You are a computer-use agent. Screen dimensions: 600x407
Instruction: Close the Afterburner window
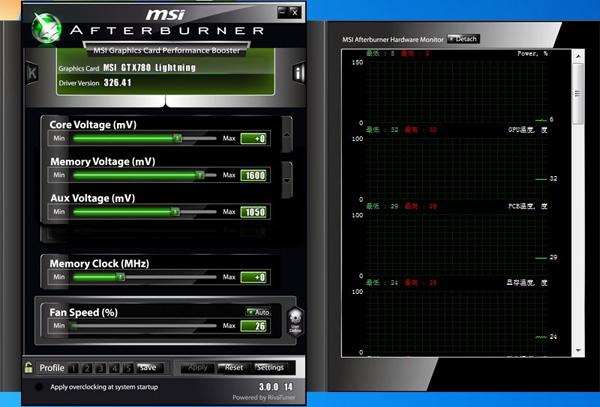point(295,12)
